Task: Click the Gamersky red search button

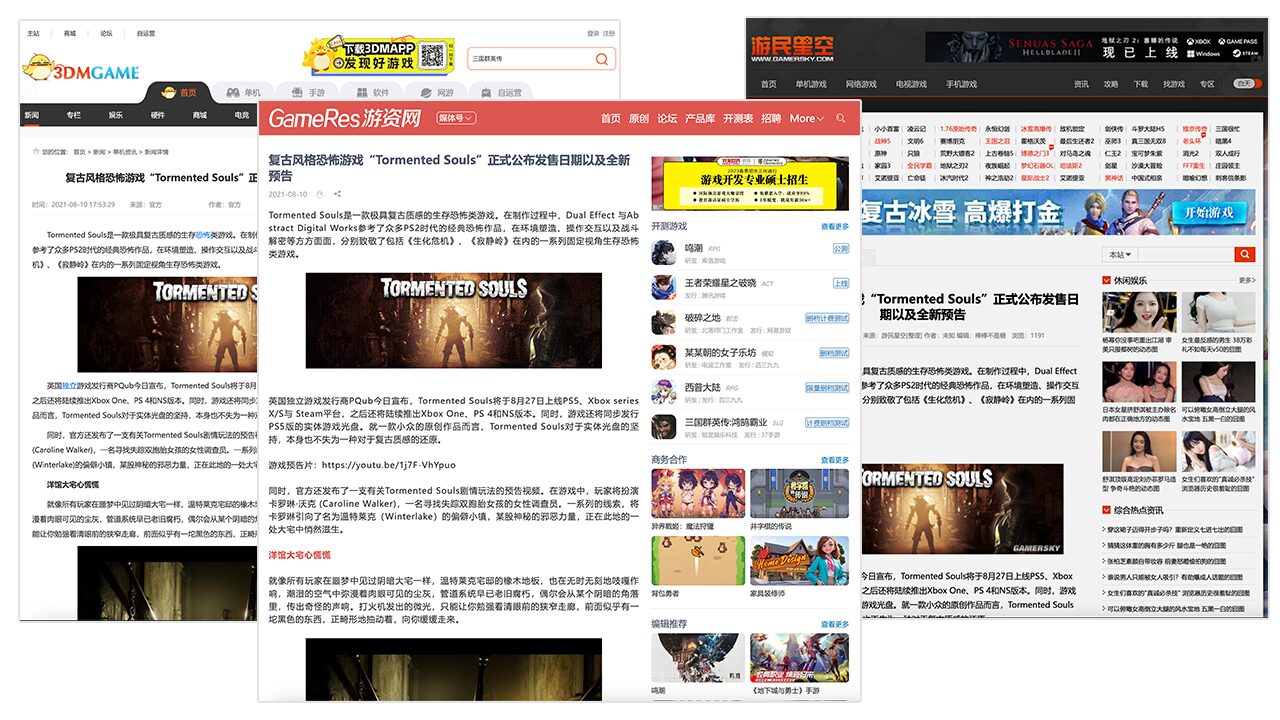Action: click(1244, 254)
